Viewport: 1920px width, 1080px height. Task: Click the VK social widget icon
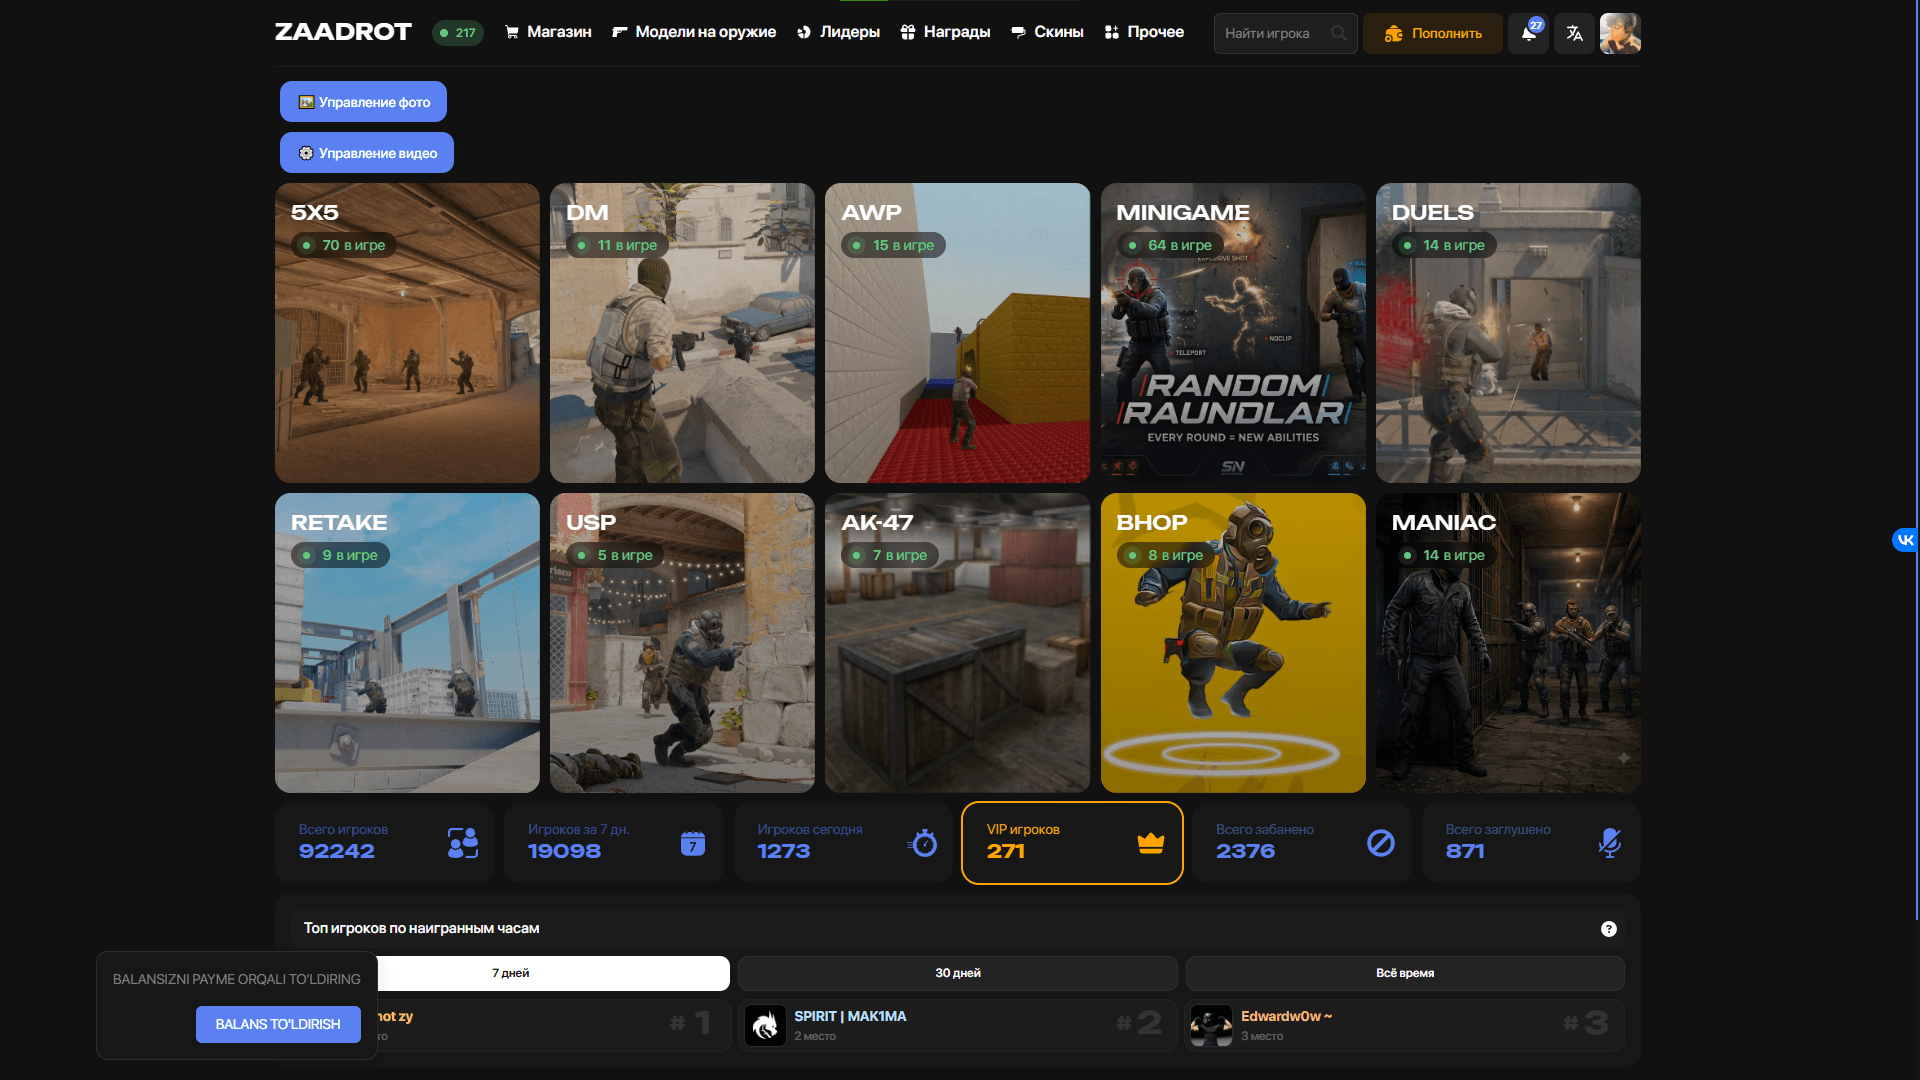tap(1905, 540)
